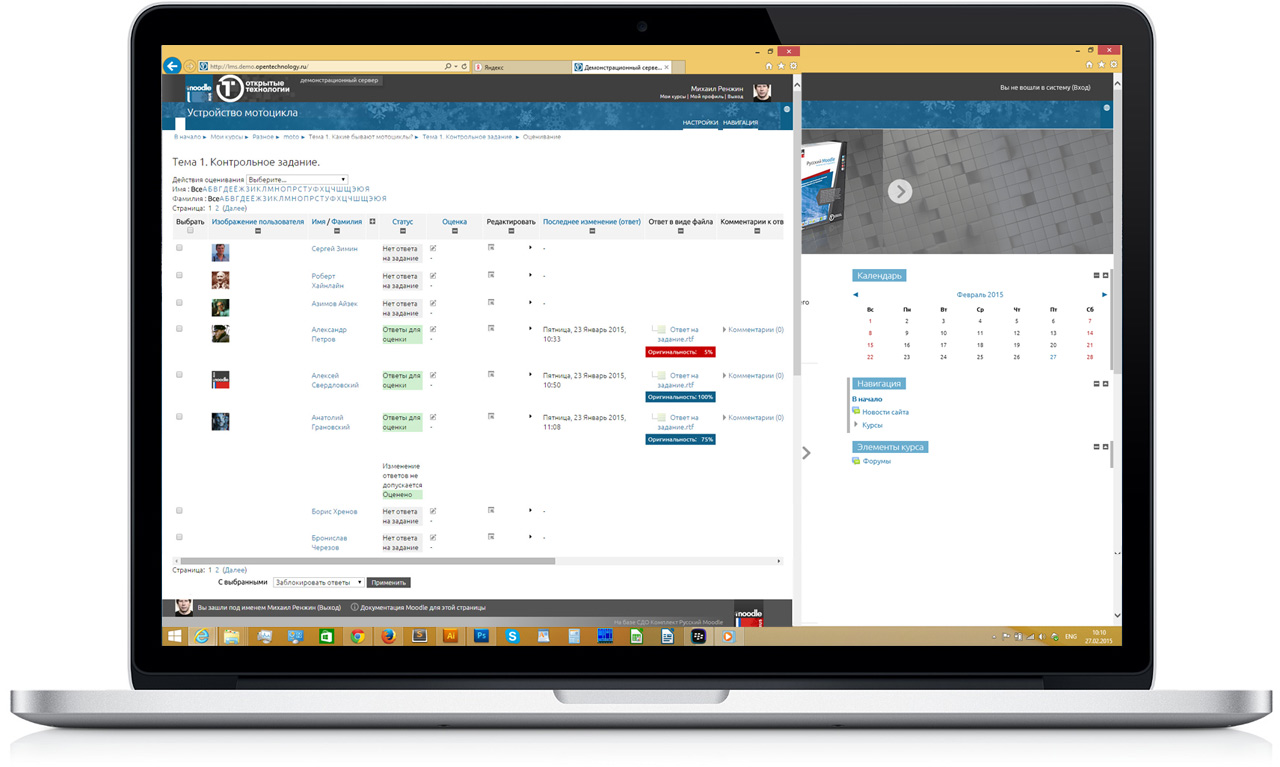Screen dimensions: 1280x767
Task: Open the НАСТРОЙКИ menu in header
Action: click(700, 123)
